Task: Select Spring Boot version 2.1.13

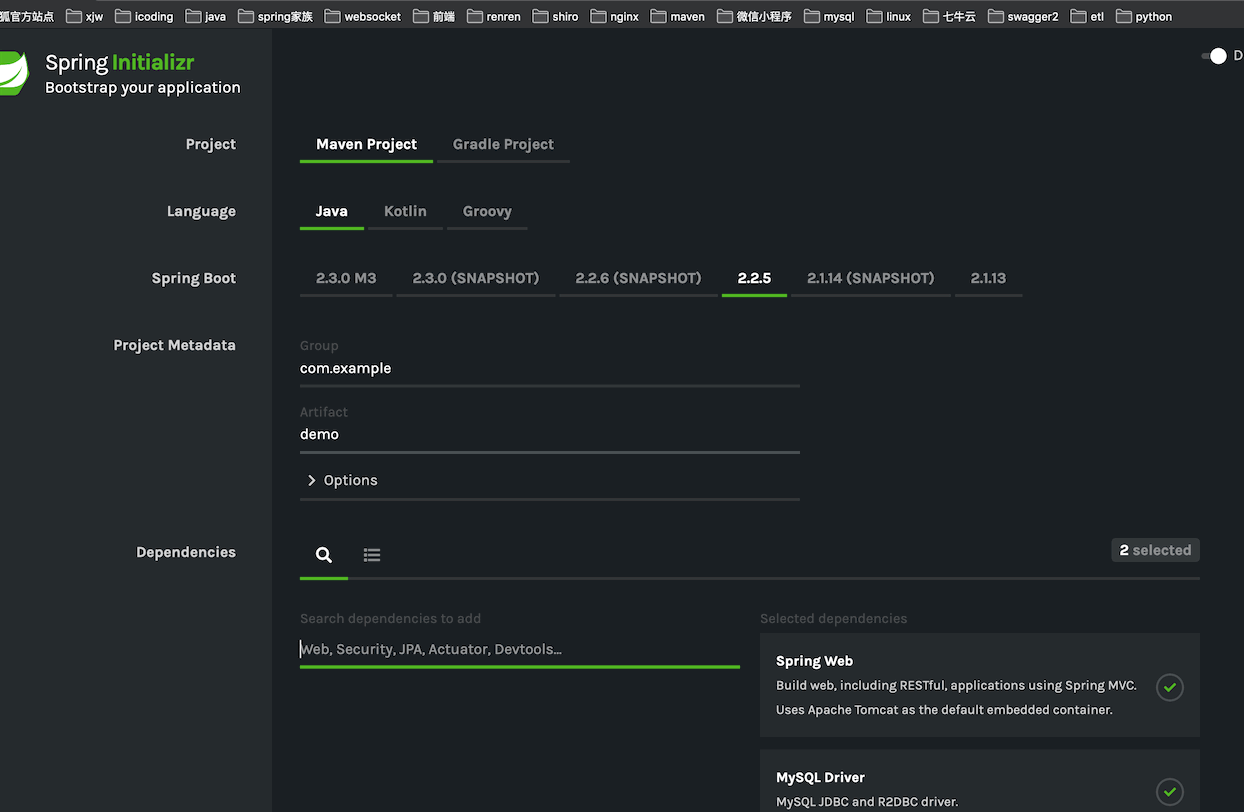Action: coord(988,278)
